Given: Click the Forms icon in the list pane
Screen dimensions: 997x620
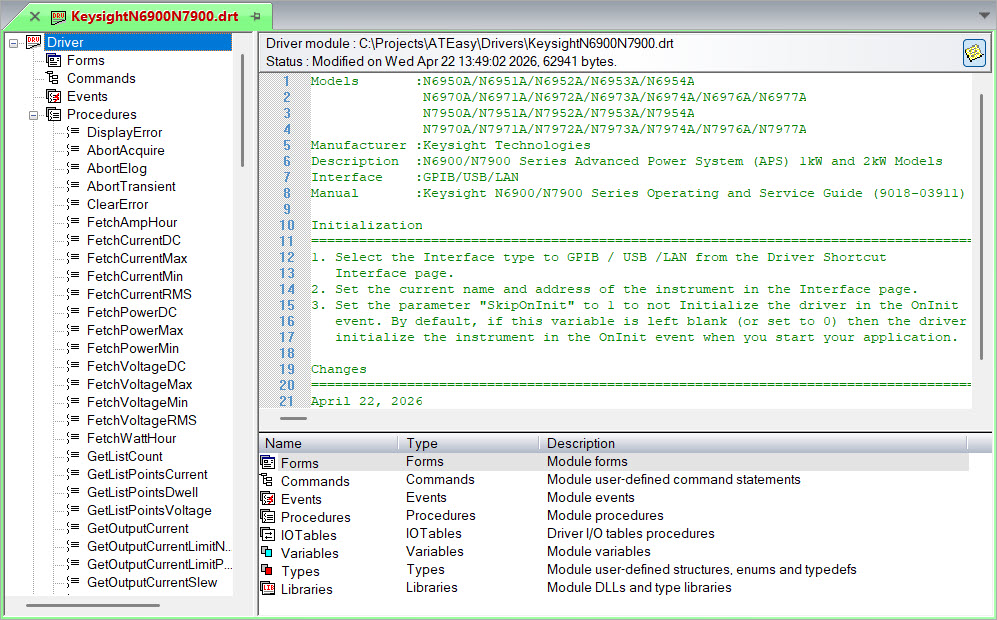Looking at the screenshot, I should pyautogui.click(x=267, y=463).
